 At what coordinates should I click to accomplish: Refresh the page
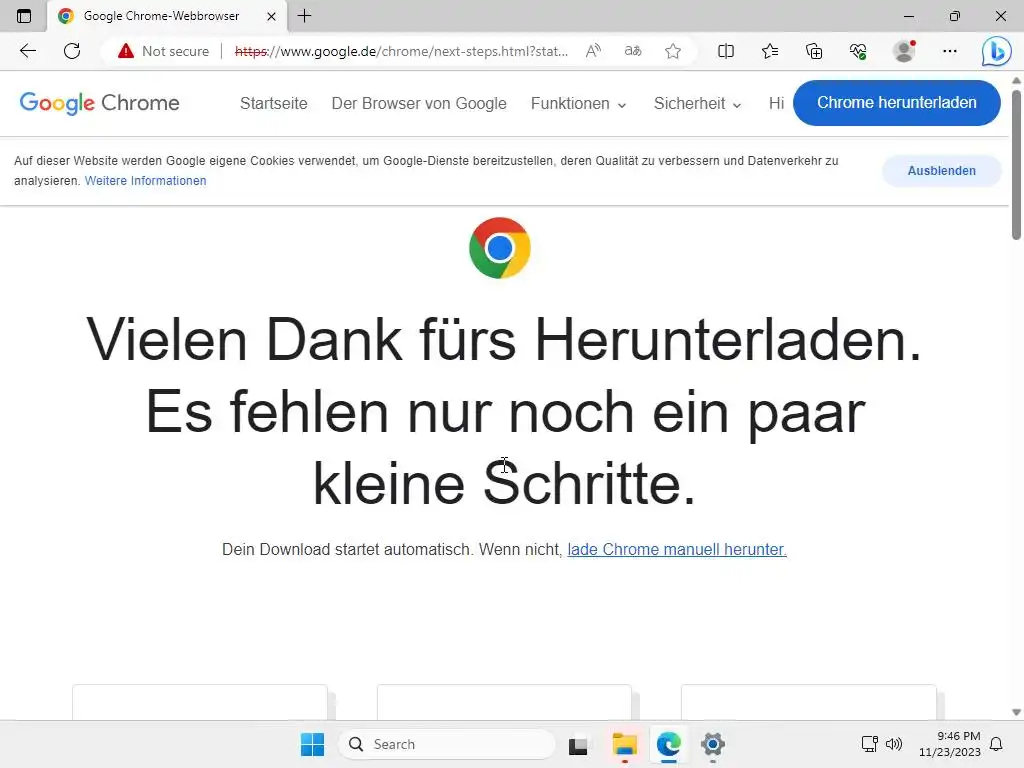(72, 51)
